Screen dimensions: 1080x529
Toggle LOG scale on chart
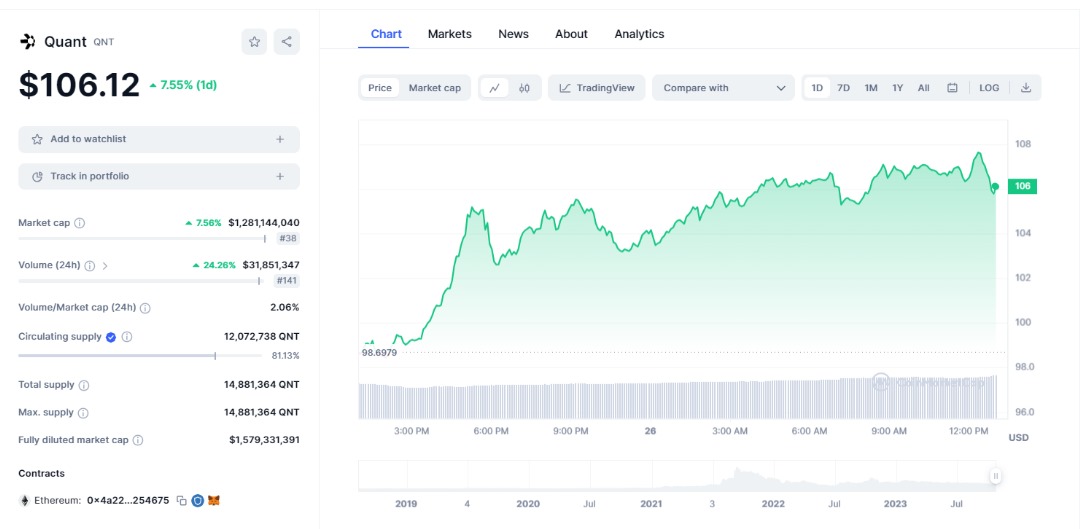click(x=989, y=87)
